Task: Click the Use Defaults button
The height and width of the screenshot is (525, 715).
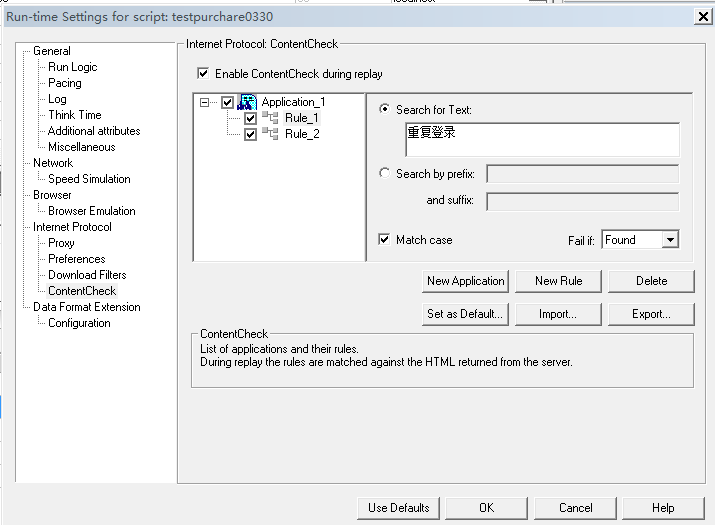Action: coord(399,508)
